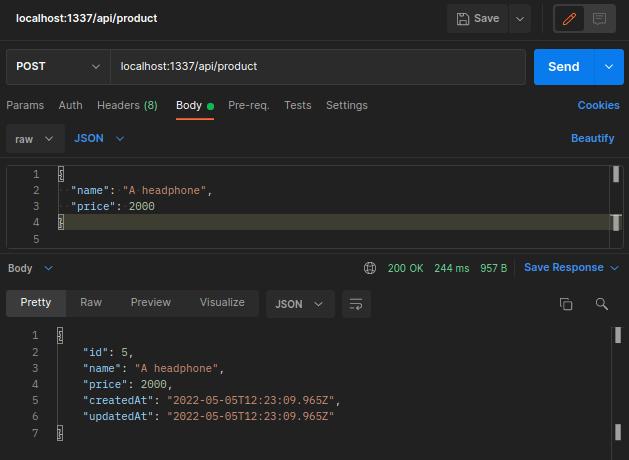This screenshot has height=460, width=629.
Task: Click the search magnifier icon in response
Action: pos(601,304)
